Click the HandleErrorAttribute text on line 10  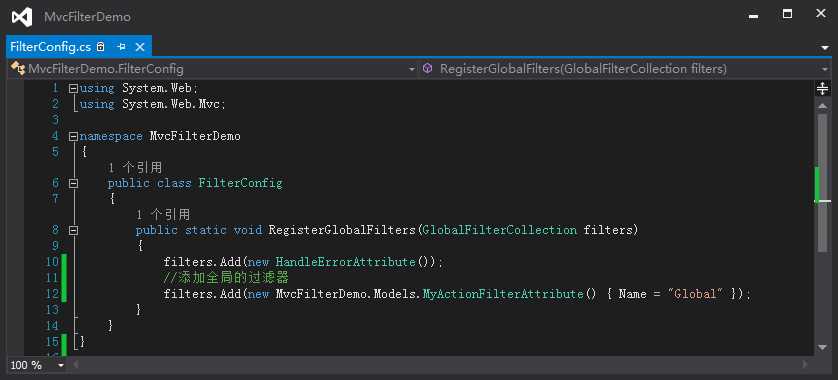pos(346,262)
